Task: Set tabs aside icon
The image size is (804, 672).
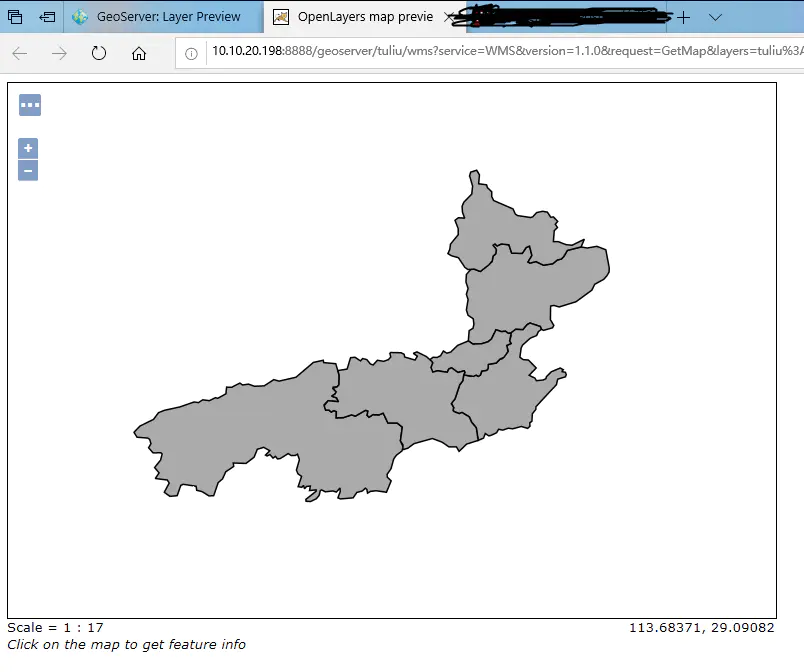Action: 47,17
